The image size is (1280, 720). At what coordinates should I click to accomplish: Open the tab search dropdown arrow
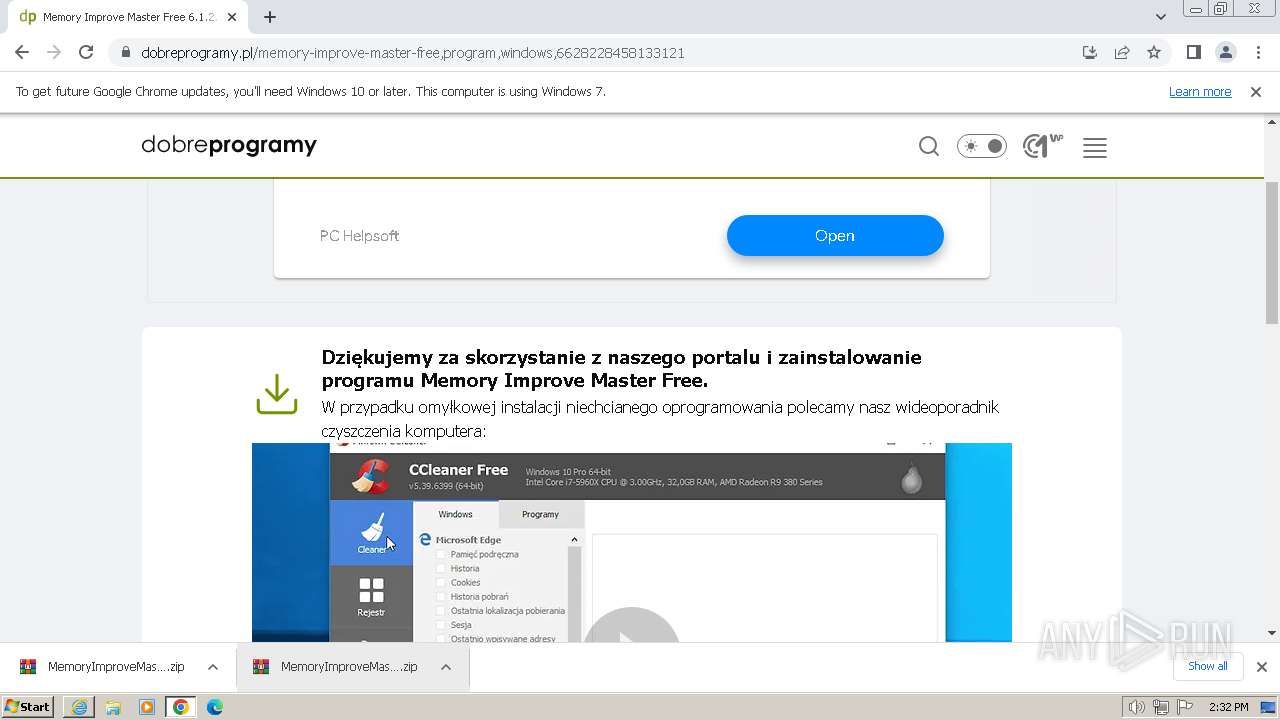point(1160,16)
